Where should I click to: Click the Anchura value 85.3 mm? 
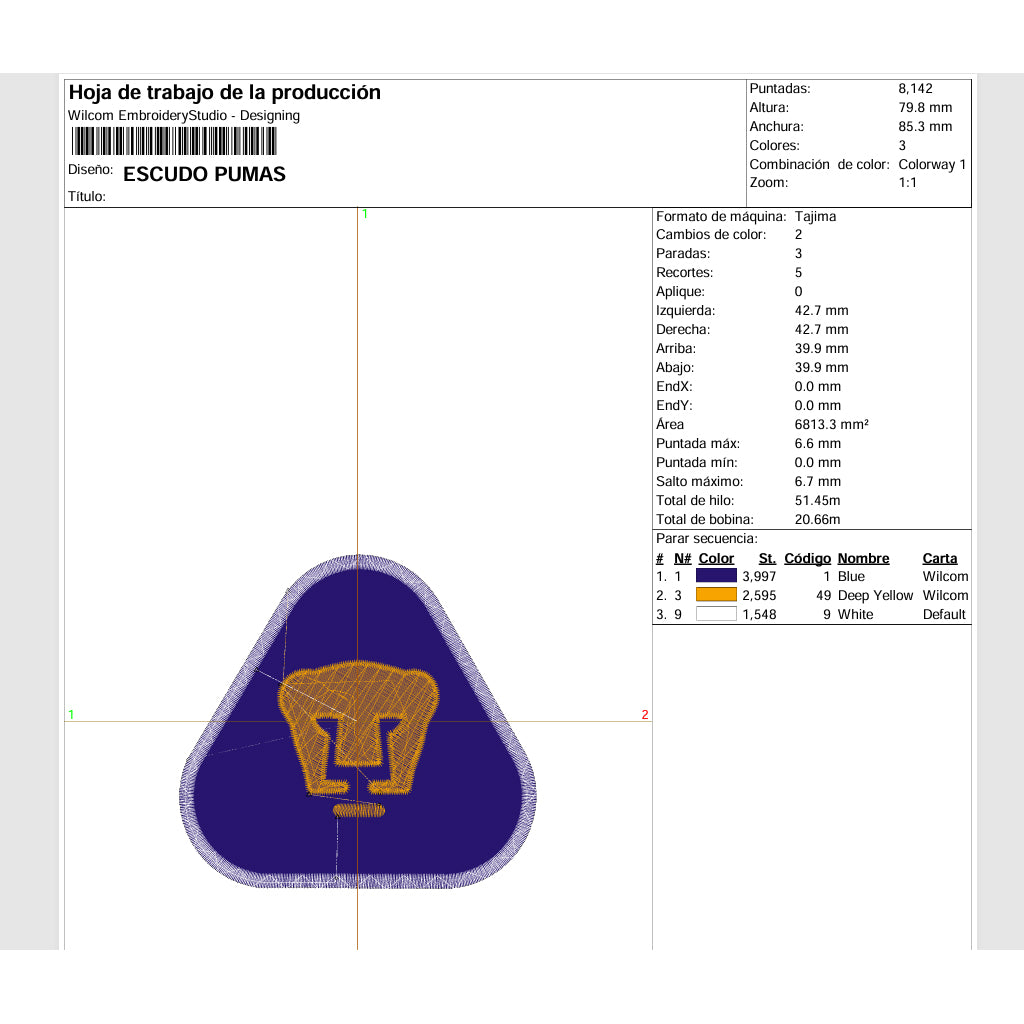(x=925, y=126)
